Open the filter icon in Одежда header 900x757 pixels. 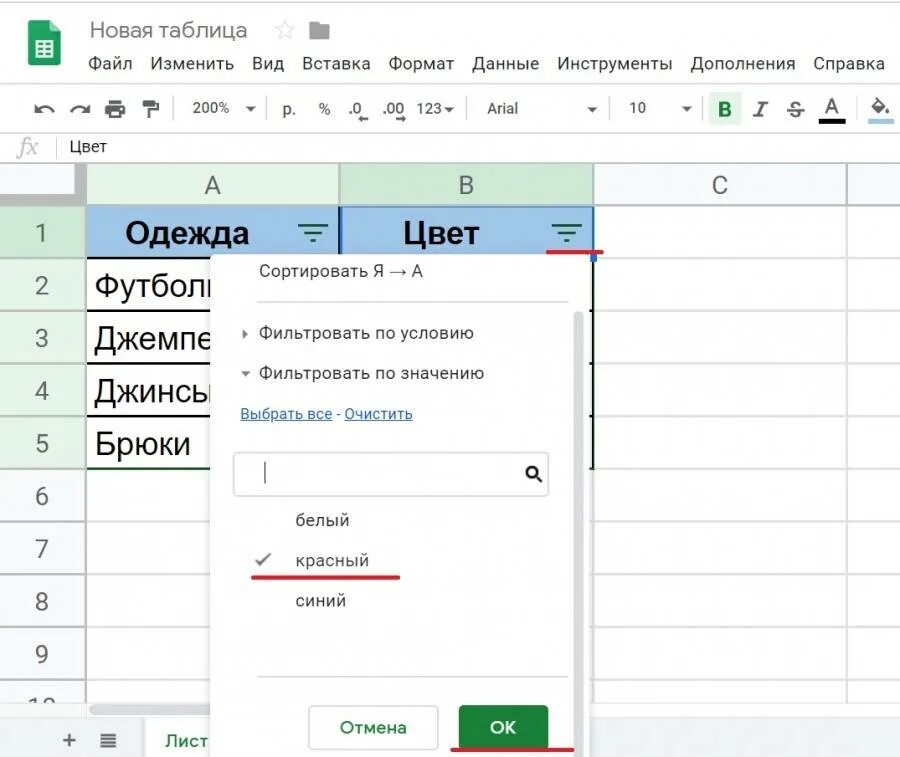313,232
